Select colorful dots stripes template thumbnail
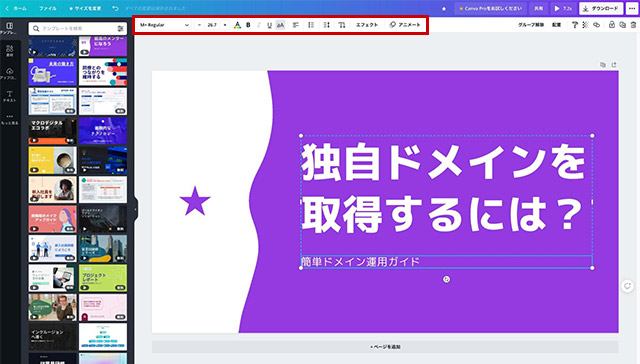This screenshot has height=364, width=640. (x=103, y=72)
